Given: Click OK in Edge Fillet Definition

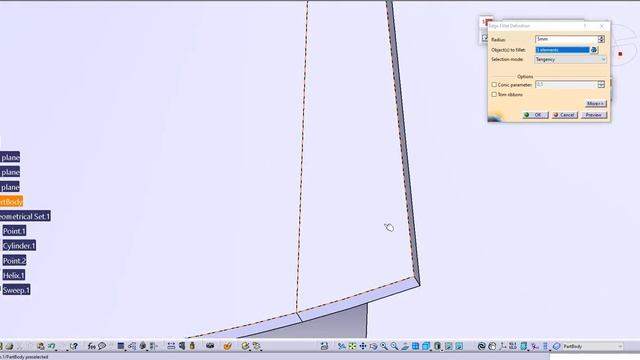Looking at the screenshot, I should (536, 115).
